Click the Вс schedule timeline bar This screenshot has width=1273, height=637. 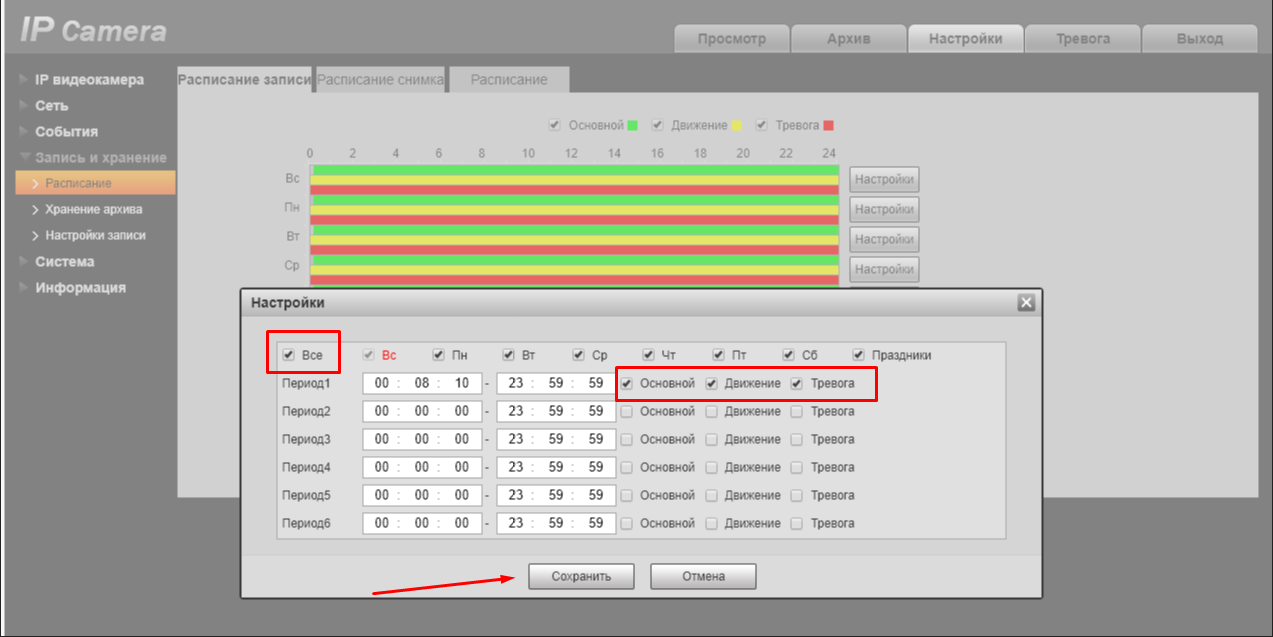(x=574, y=180)
